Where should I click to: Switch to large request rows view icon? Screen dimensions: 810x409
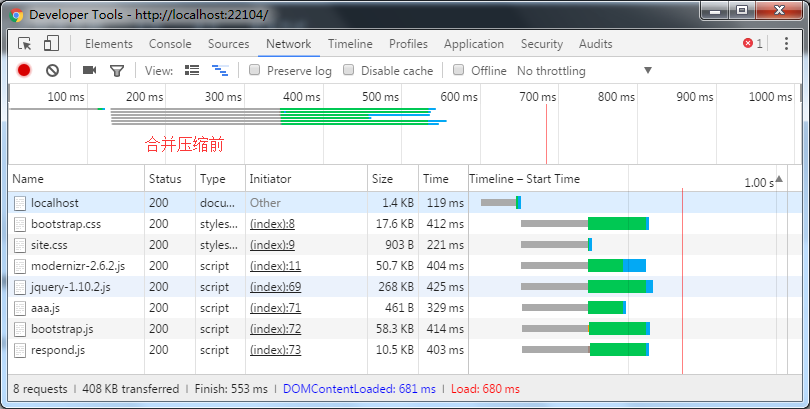click(x=192, y=70)
